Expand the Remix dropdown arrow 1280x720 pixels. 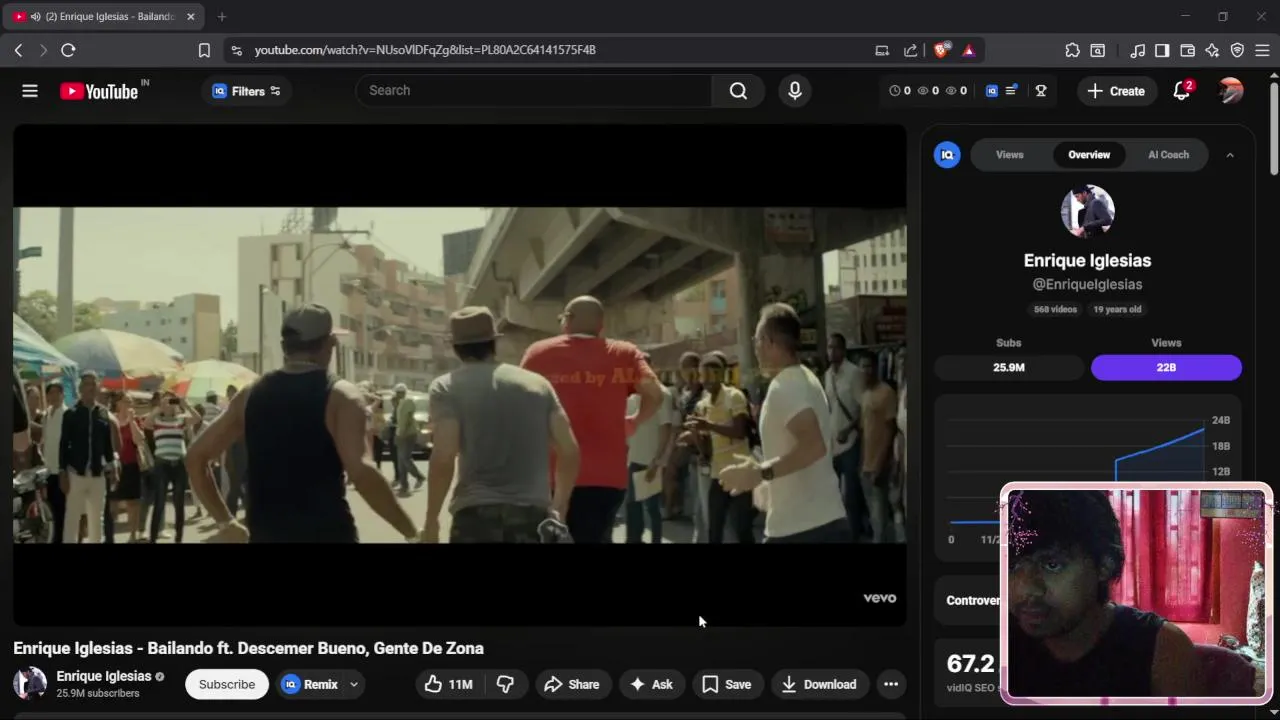click(353, 684)
